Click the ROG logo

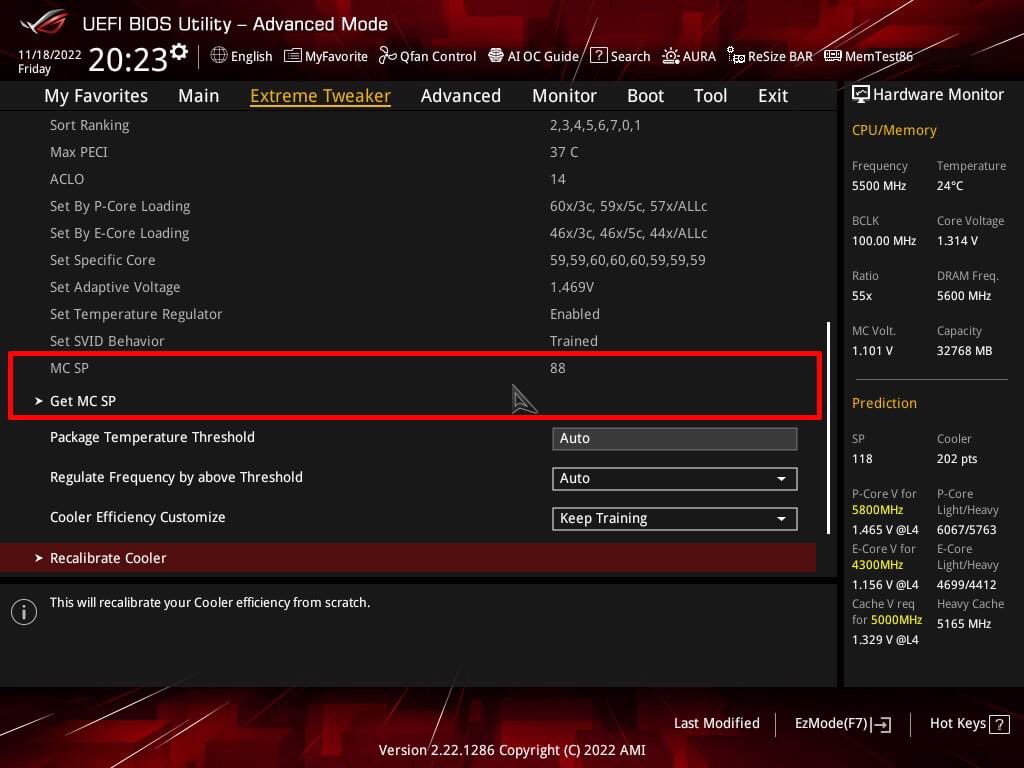click(x=44, y=23)
